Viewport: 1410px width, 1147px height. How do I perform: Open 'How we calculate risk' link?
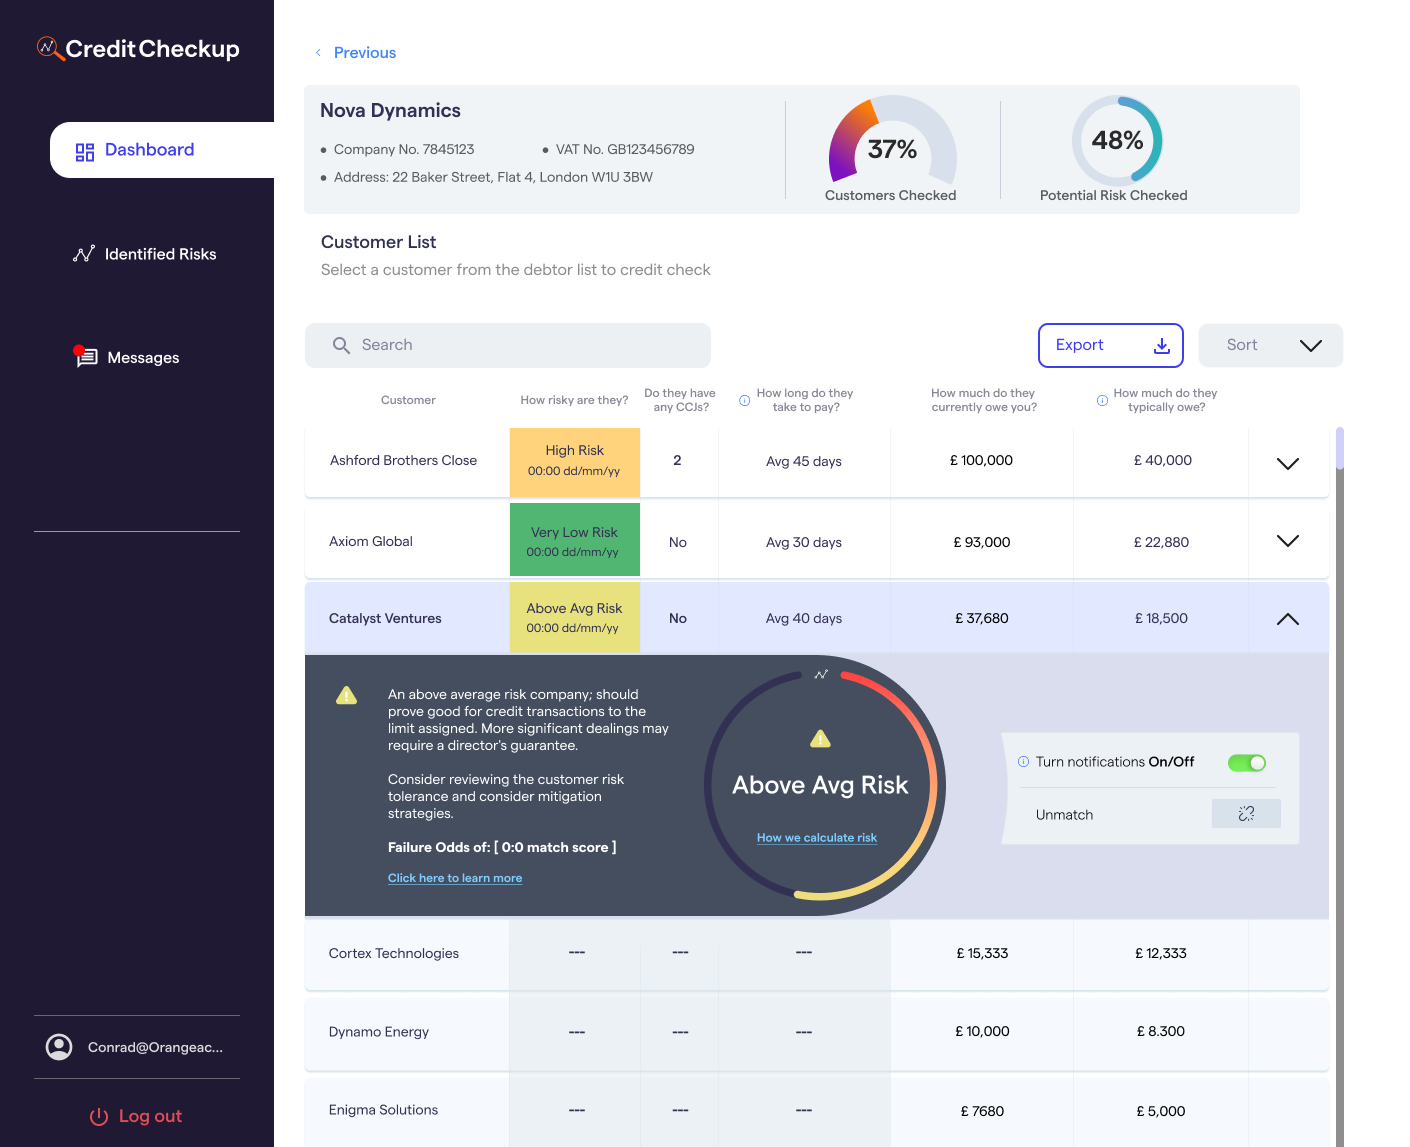pyautogui.click(x=816, y=838)
